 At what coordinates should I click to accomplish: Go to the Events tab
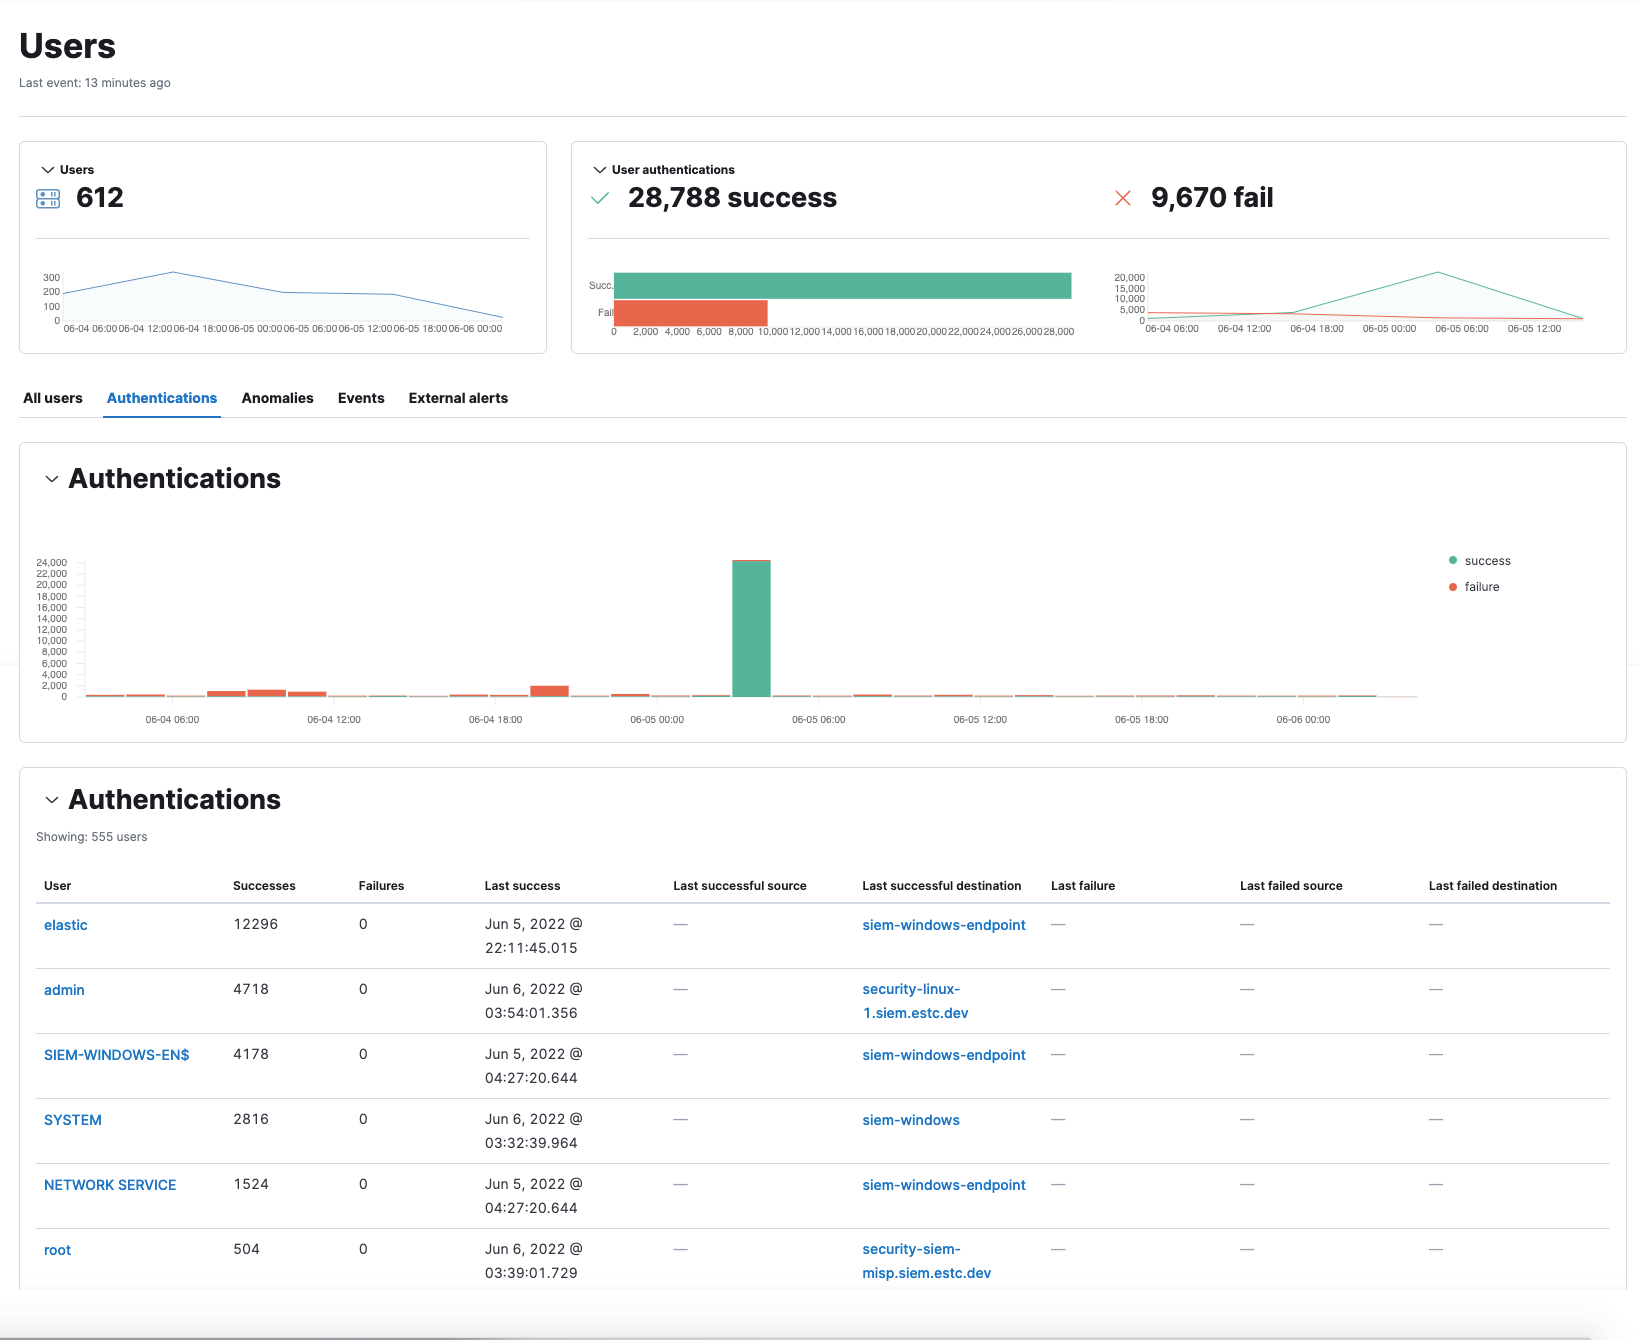pos(361,398)
